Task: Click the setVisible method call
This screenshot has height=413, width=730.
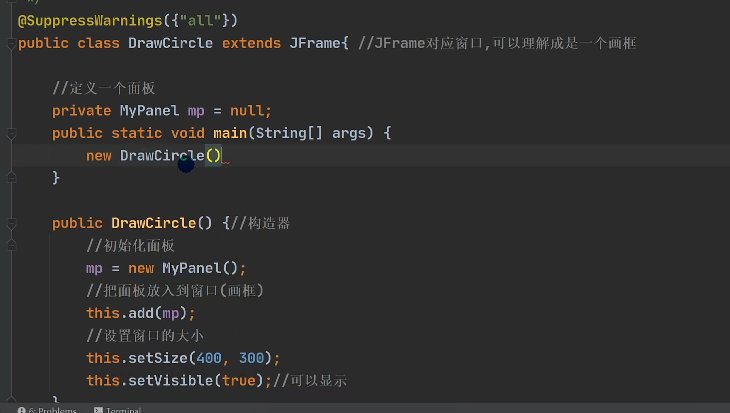Action: tap(170, 380)
